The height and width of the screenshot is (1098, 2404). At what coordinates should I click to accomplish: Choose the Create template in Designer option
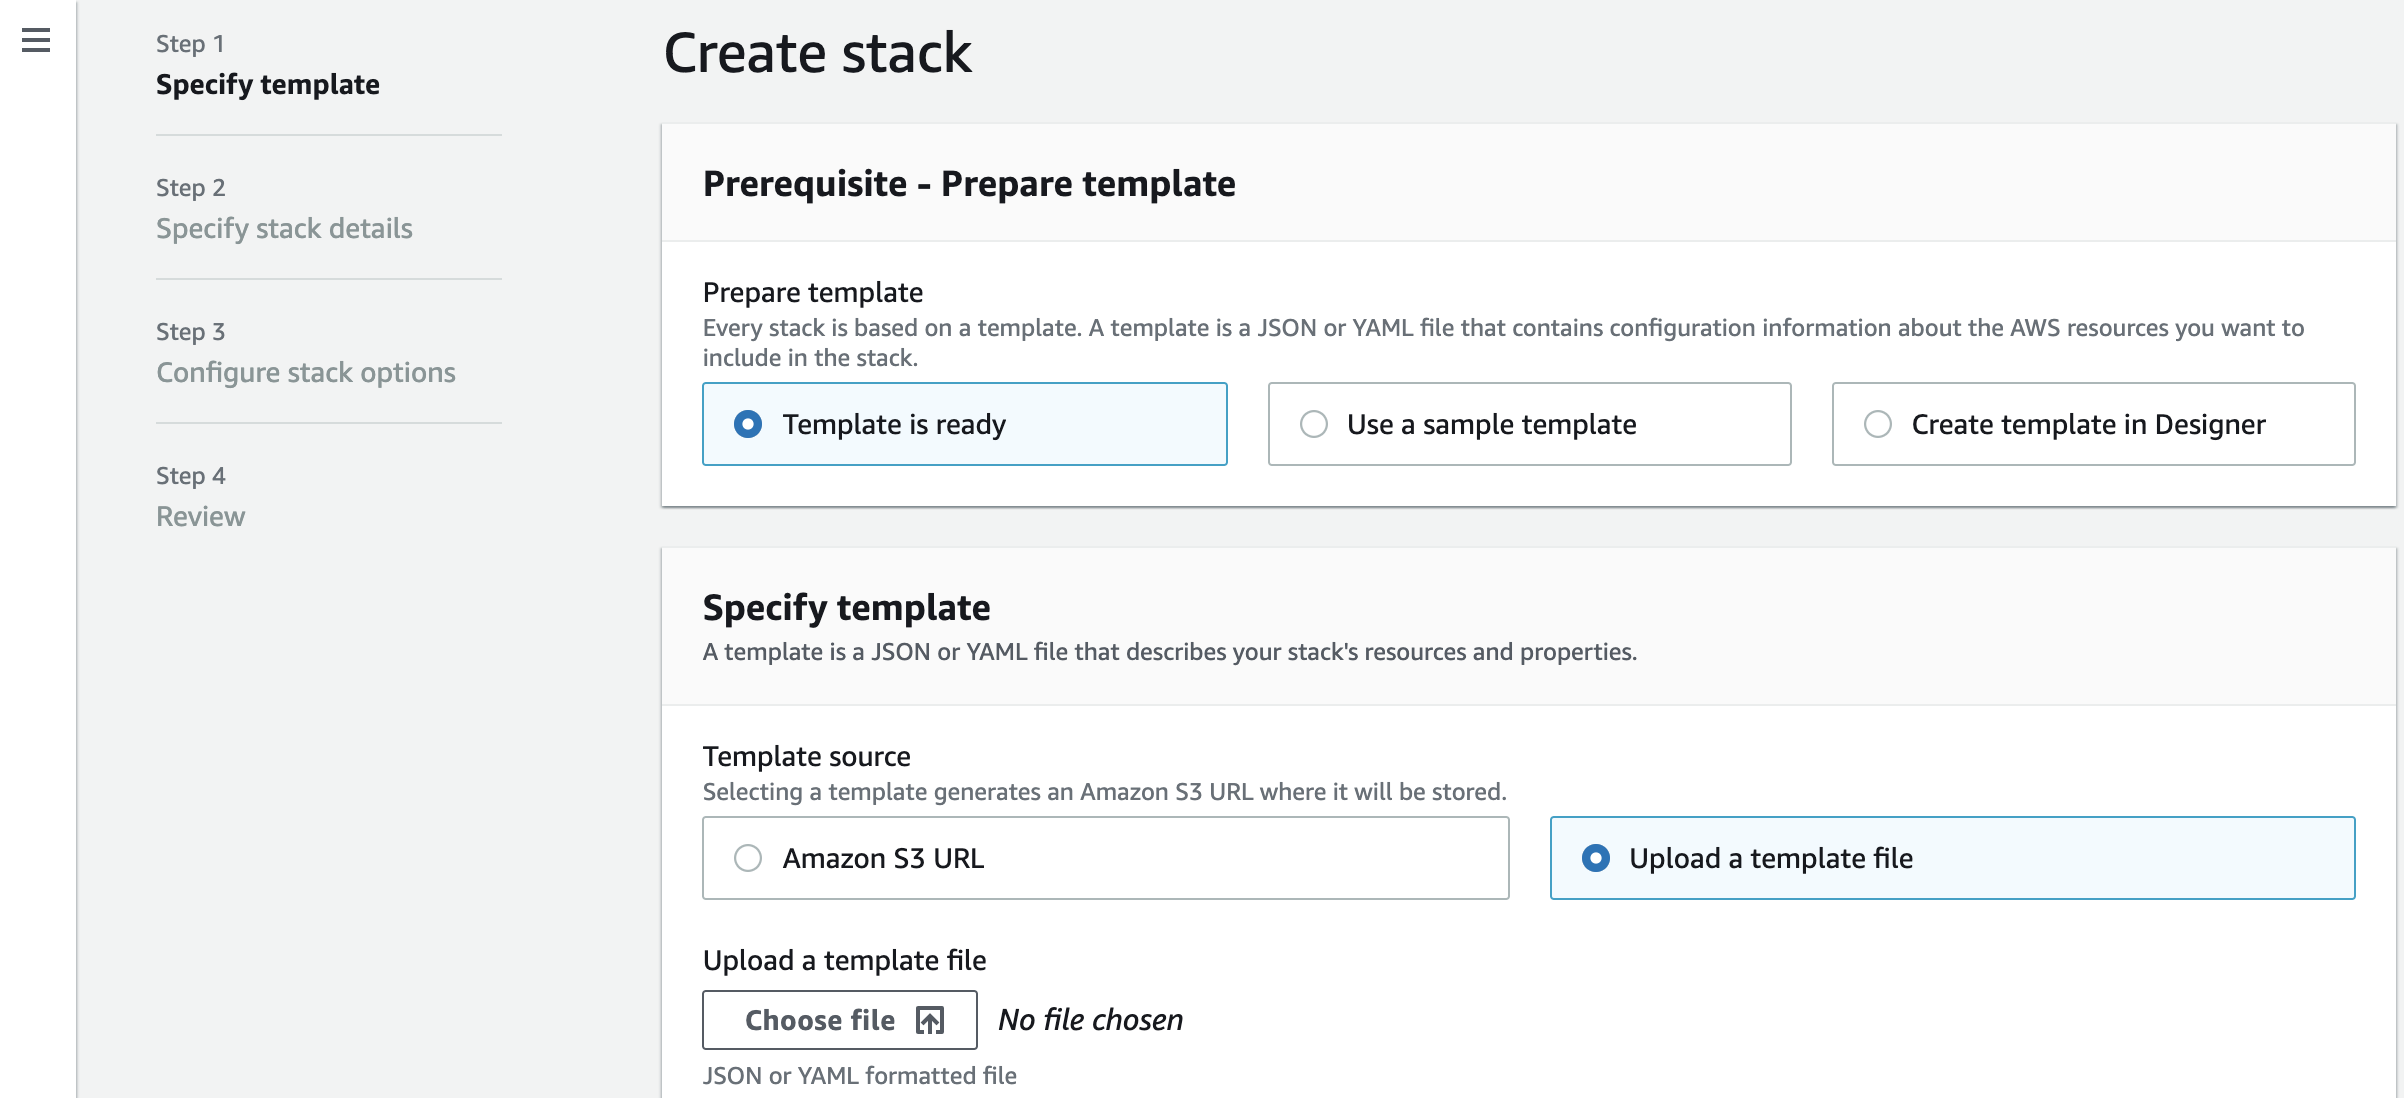(2093, 424)
